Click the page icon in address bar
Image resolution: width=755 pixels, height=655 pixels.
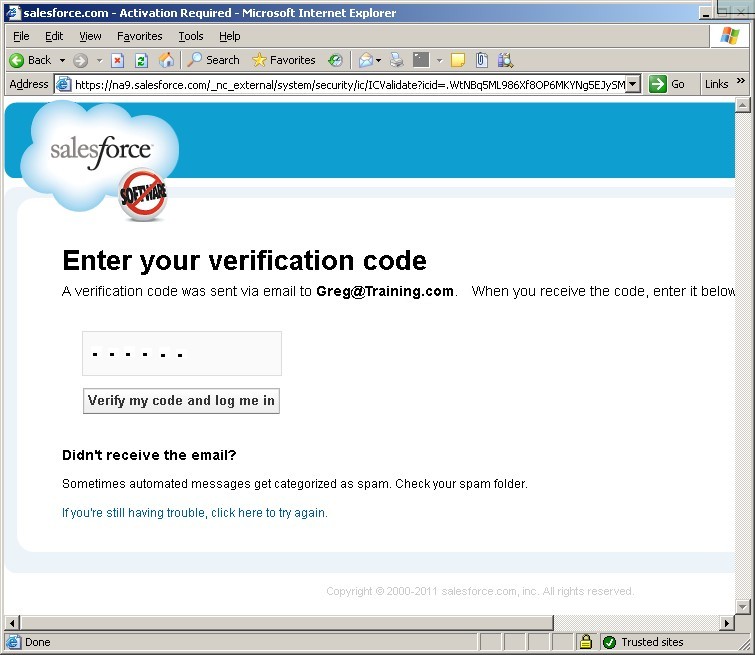pos(64,84)
